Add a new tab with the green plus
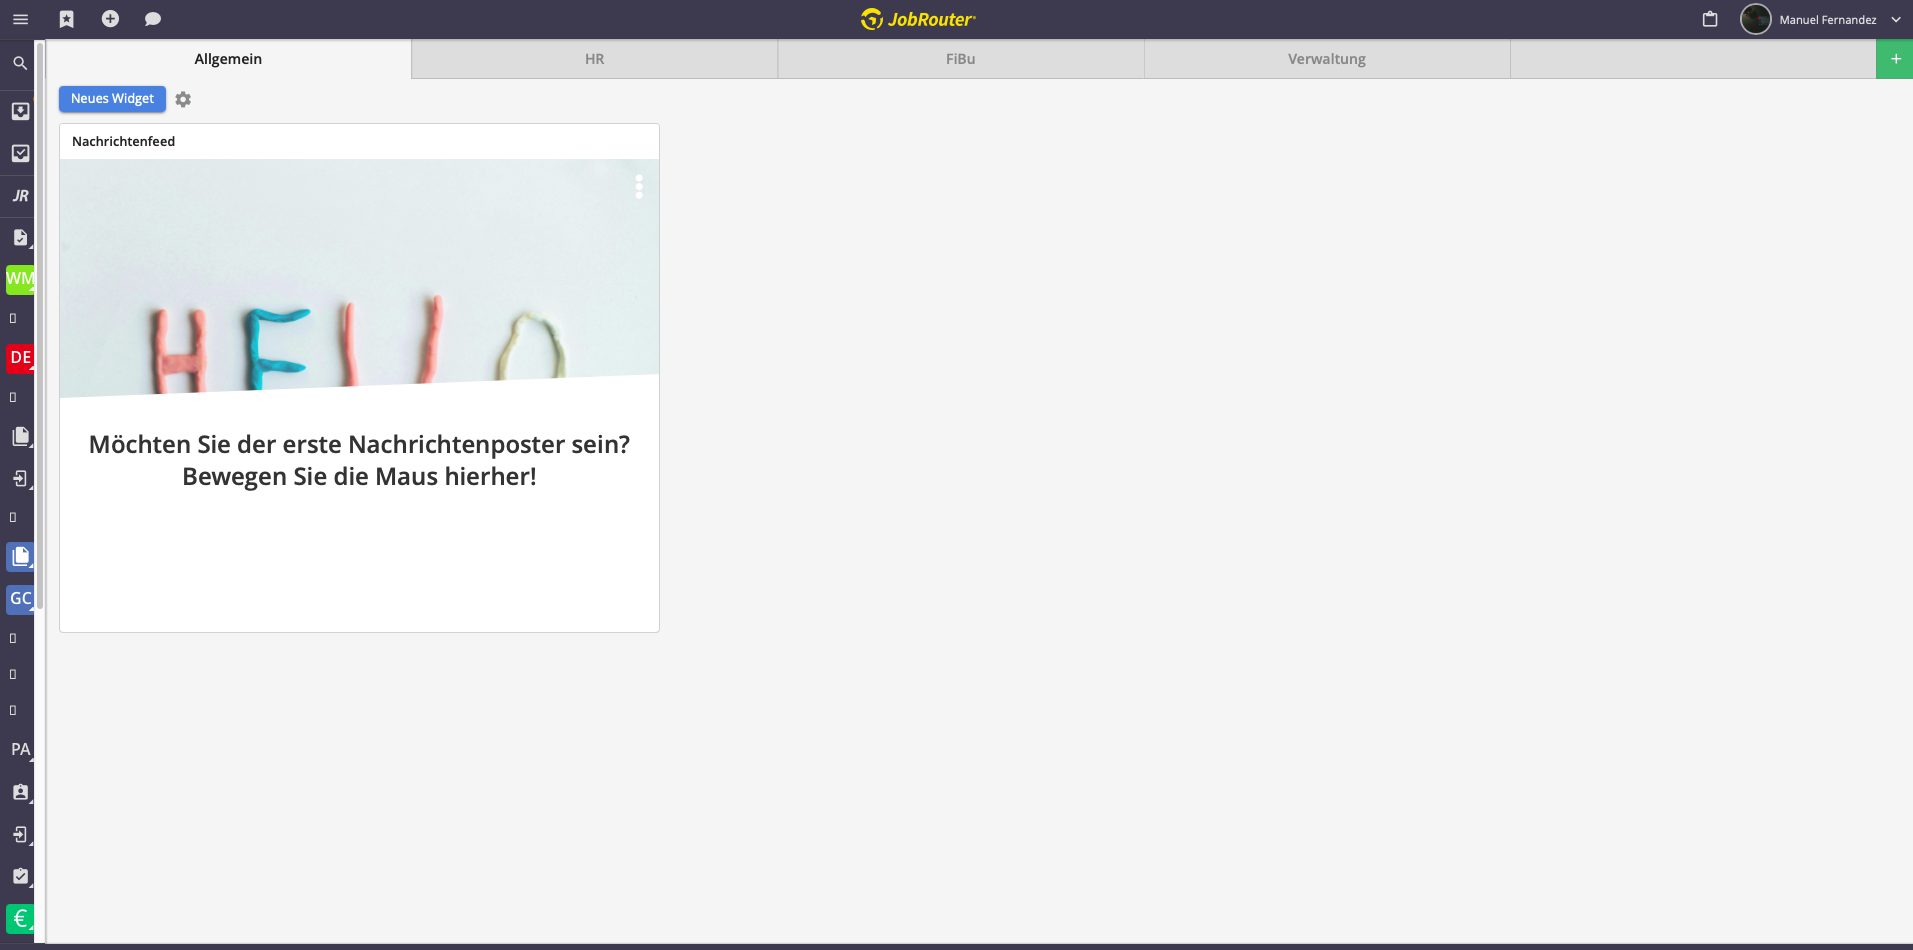 pyautogui.click(x=1895, y=59)
